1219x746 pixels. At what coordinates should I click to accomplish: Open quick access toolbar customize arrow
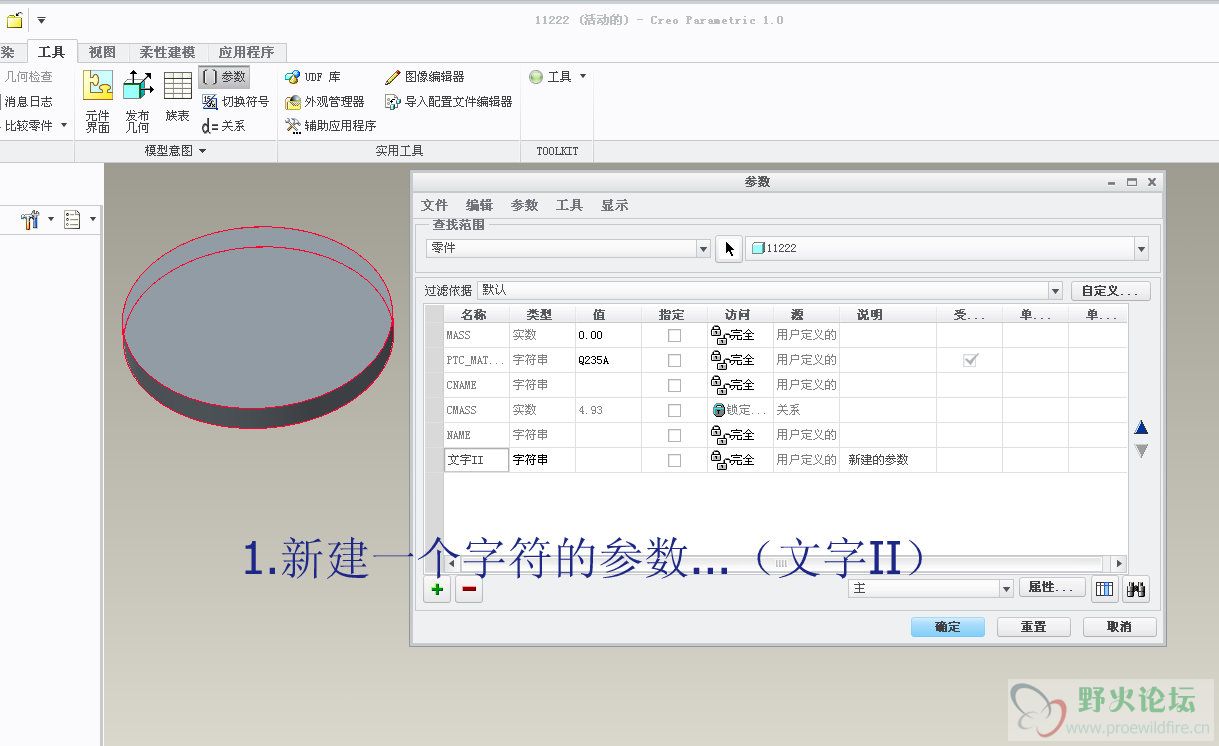click(x=41, y=20)
